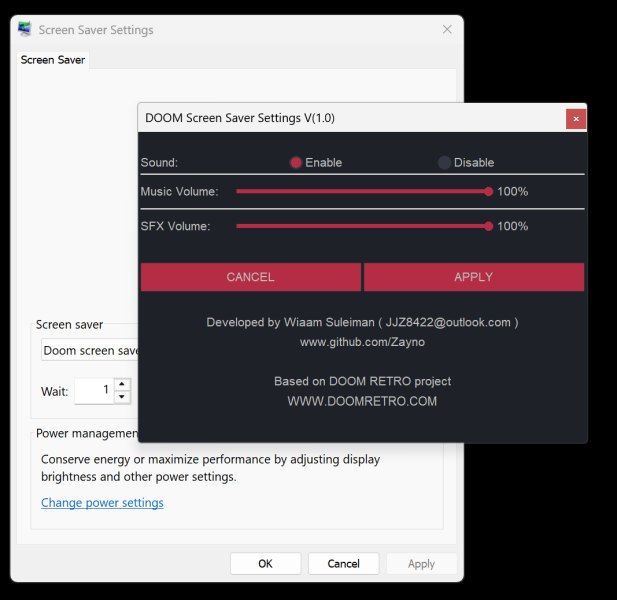
Task: Click Cancel in the Screen Saver Settings window
Action: 343,564
